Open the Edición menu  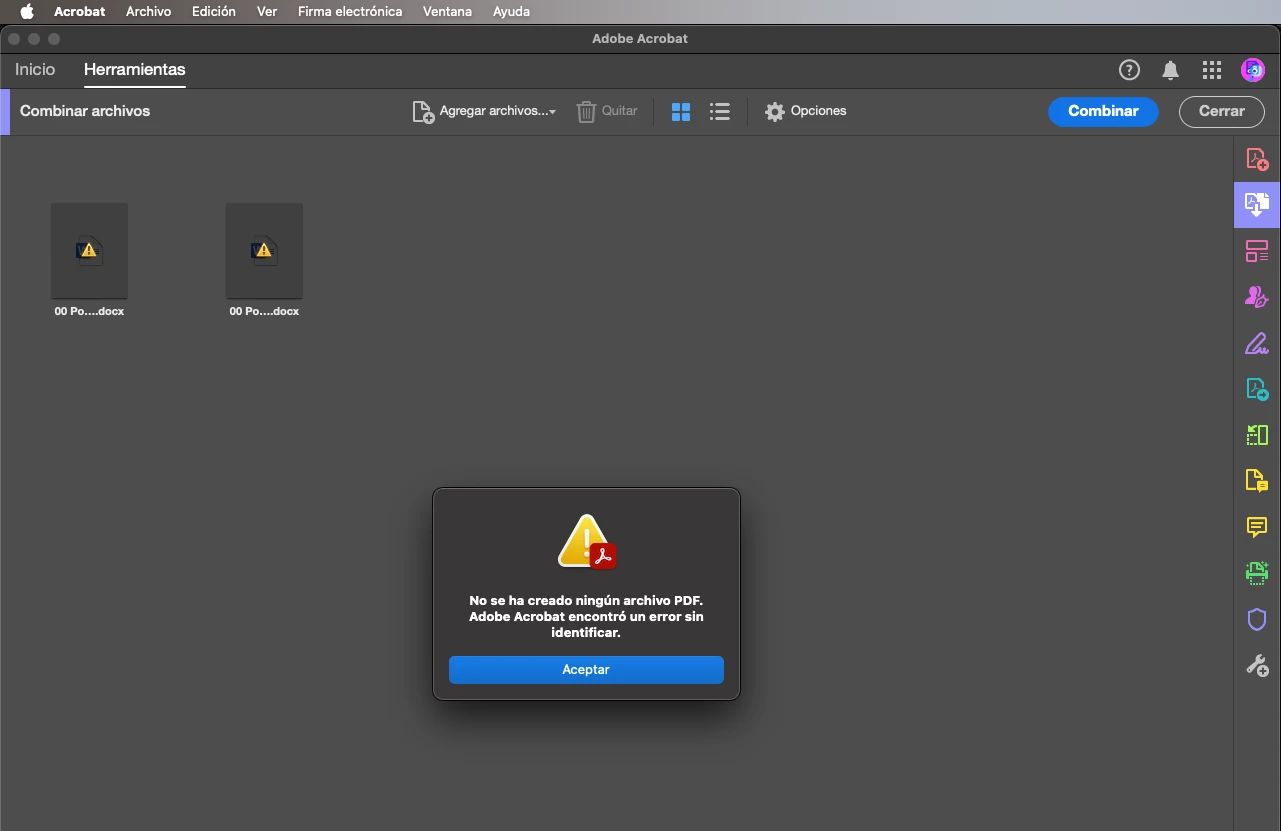(214, 12)
